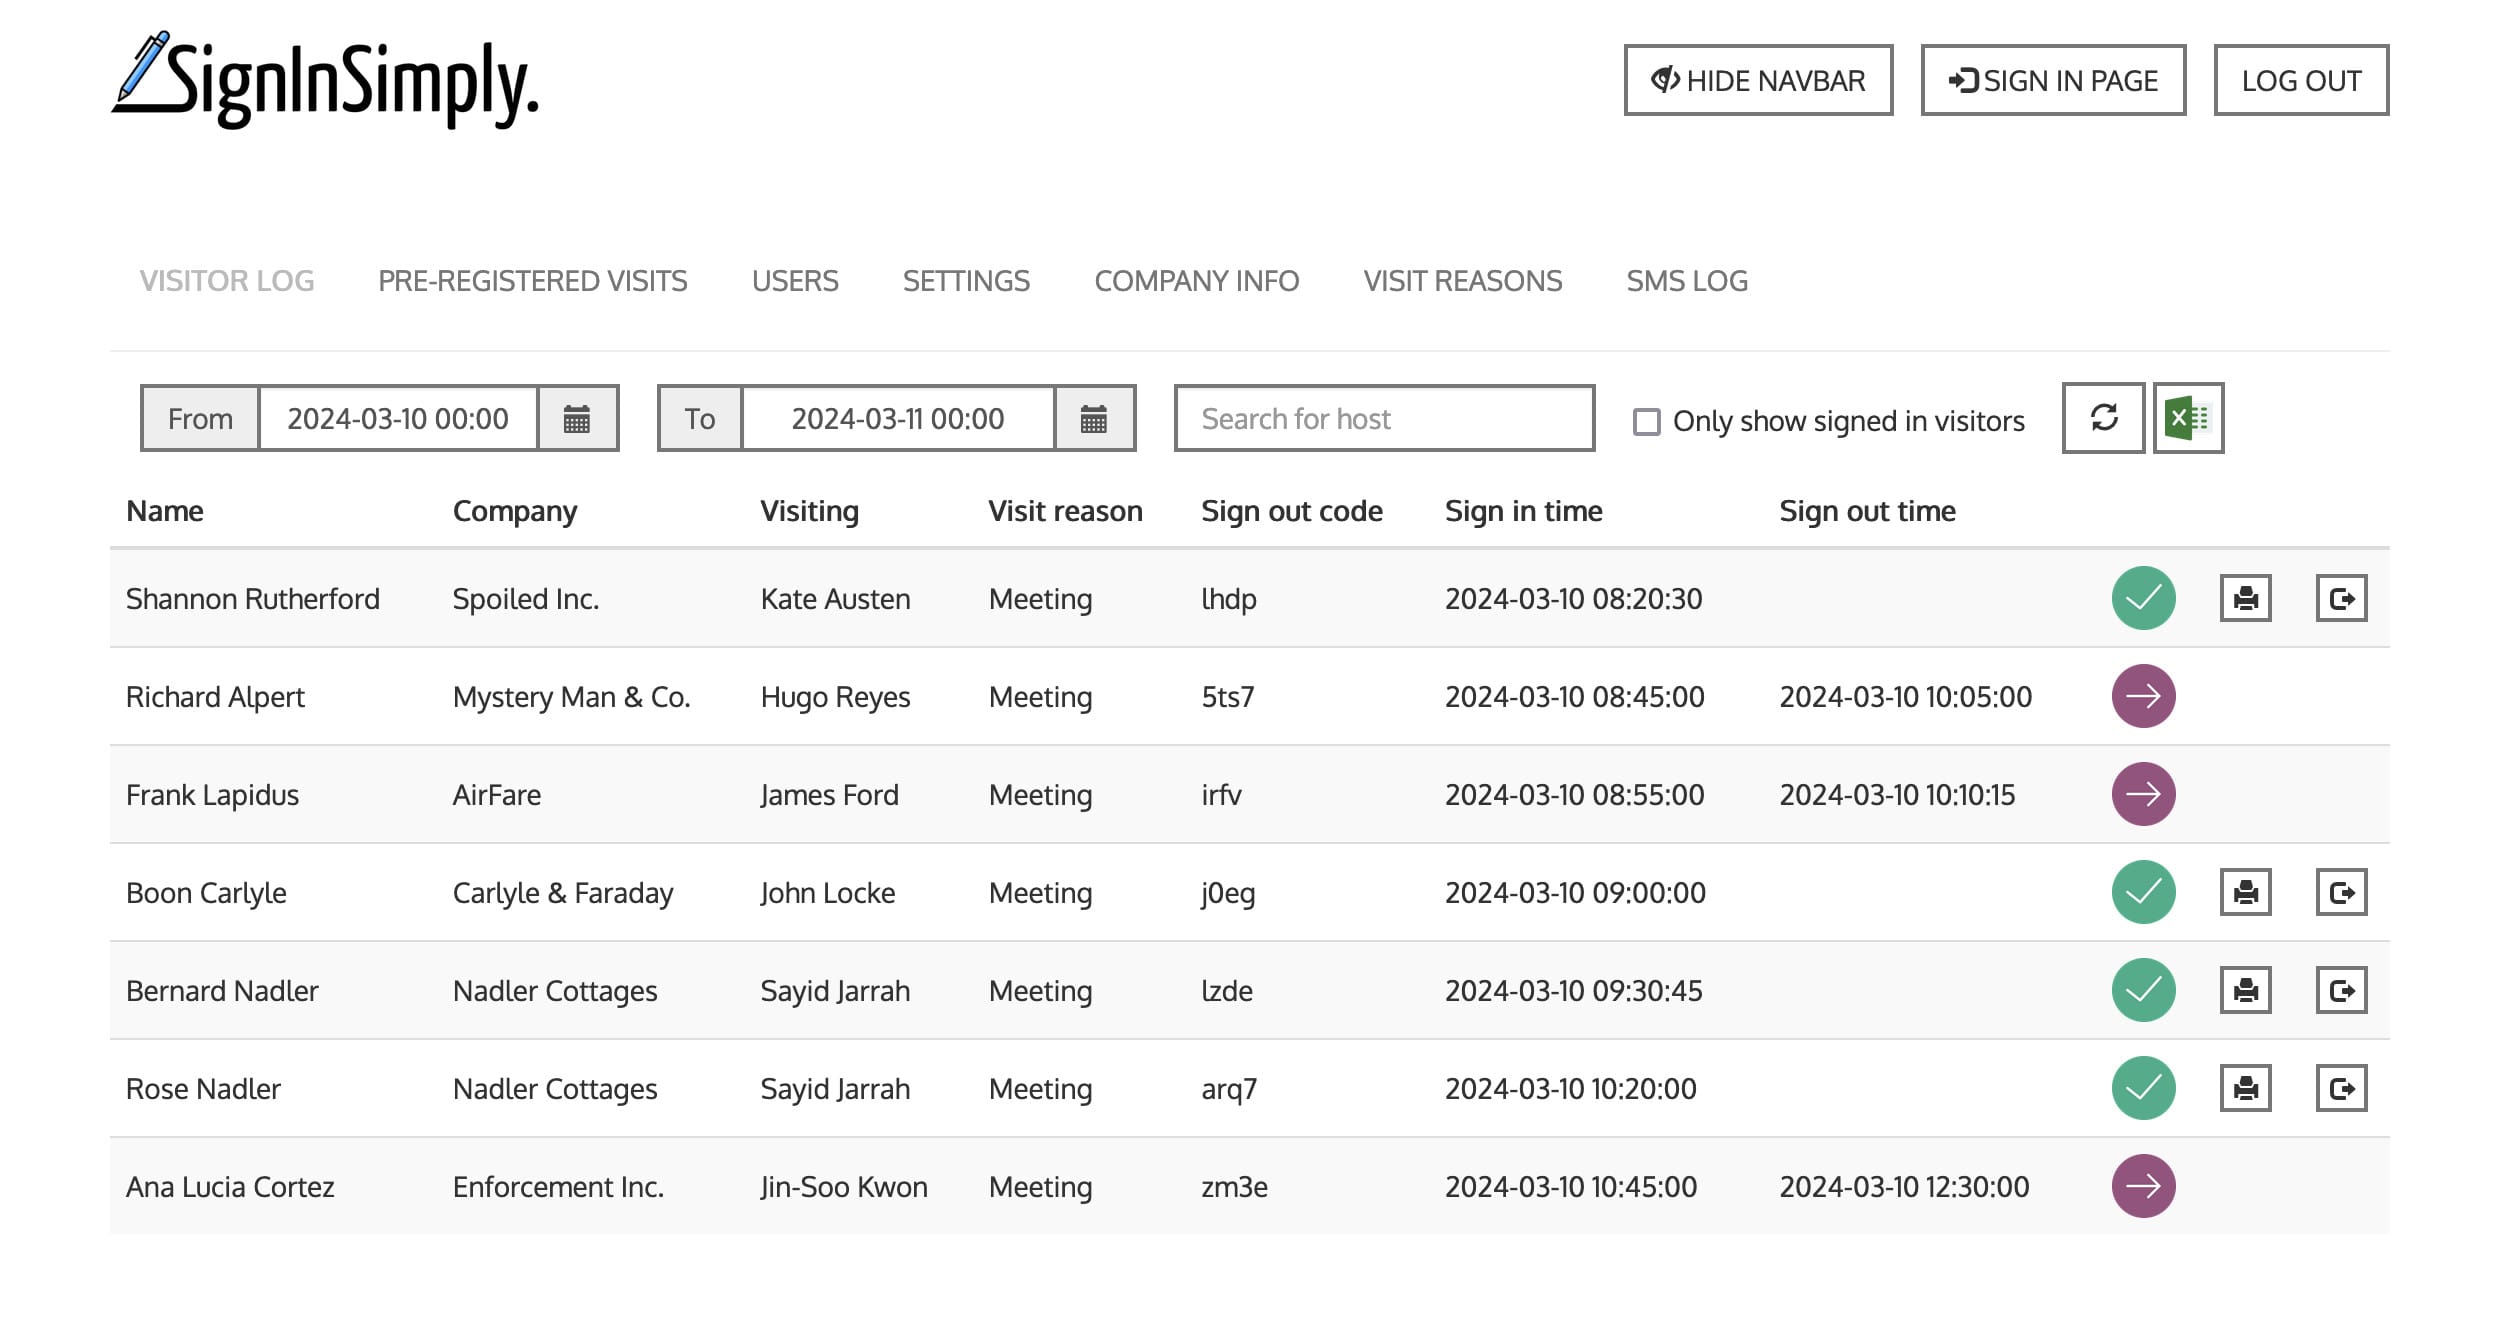The width and height of the screenshot is (2500, 1330).
Task: Sign out Rose Nadler using exit icon
Action: click(2341, 1088)
